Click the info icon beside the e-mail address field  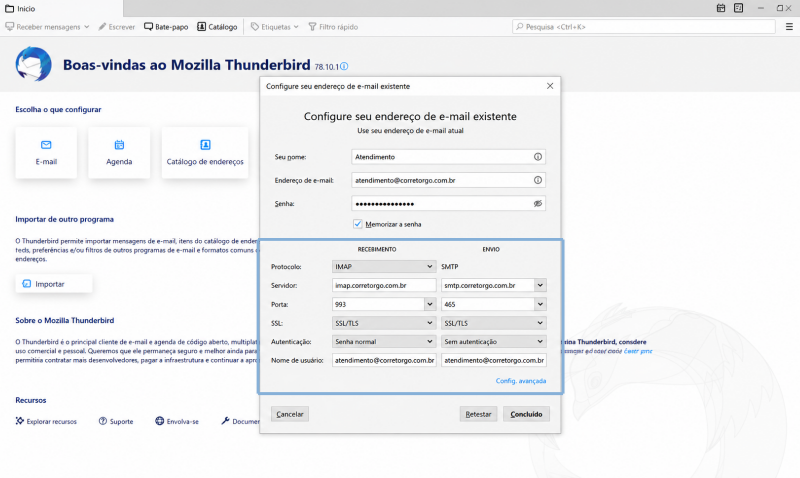pyautogui.click(x=538, y=180)
